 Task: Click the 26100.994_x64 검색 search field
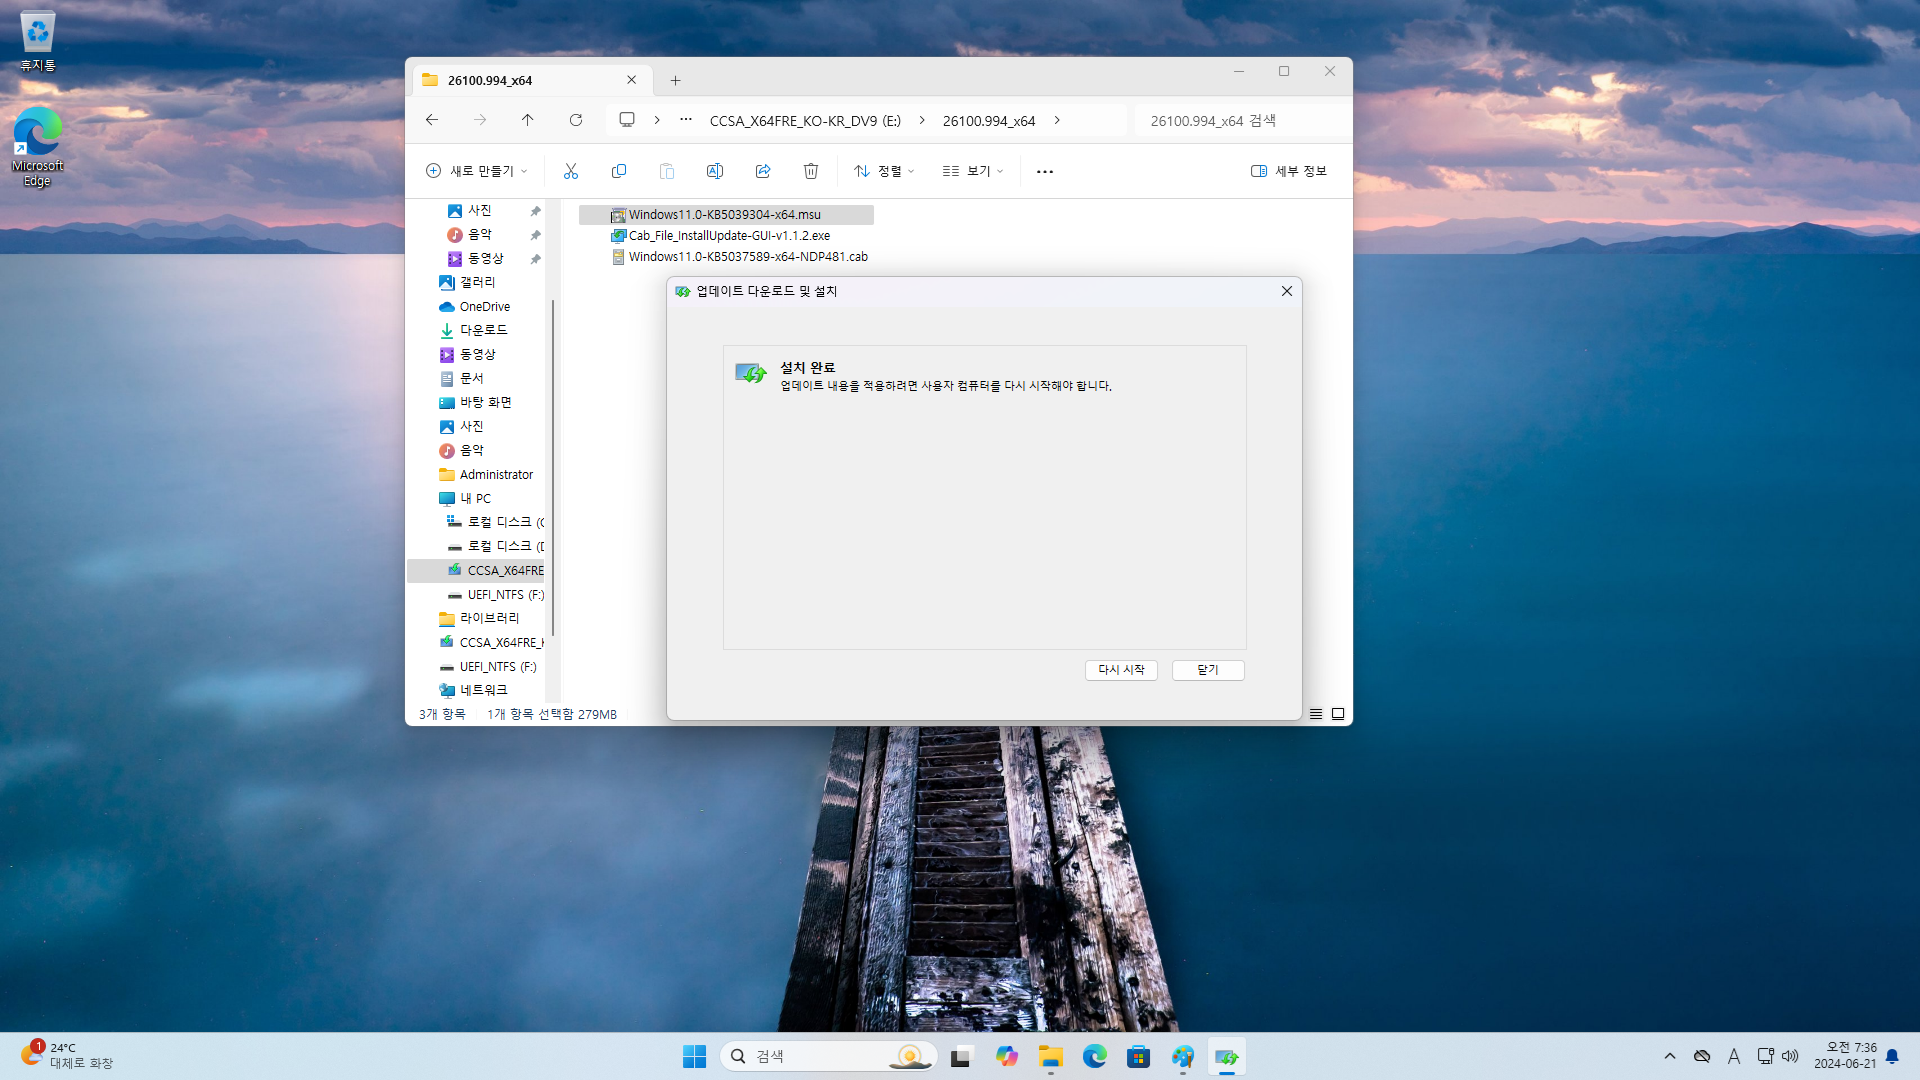(1240, 120)
